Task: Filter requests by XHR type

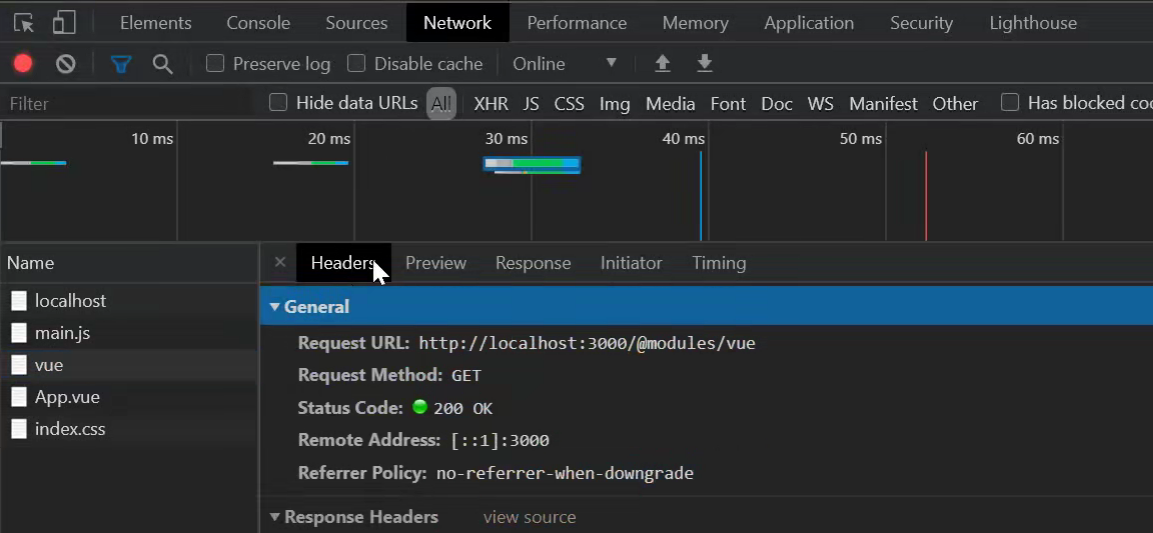Action: pyautogui.click(x=490, y=103)
